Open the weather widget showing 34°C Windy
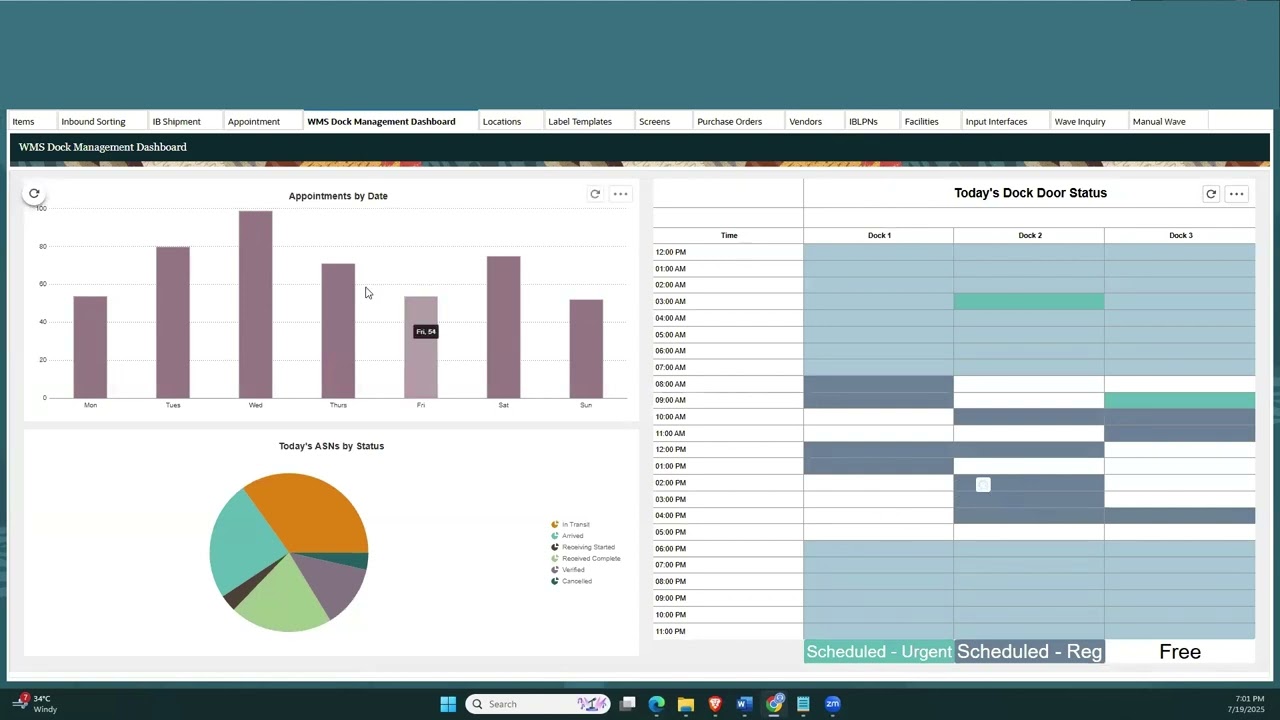 tap(35, 704)
